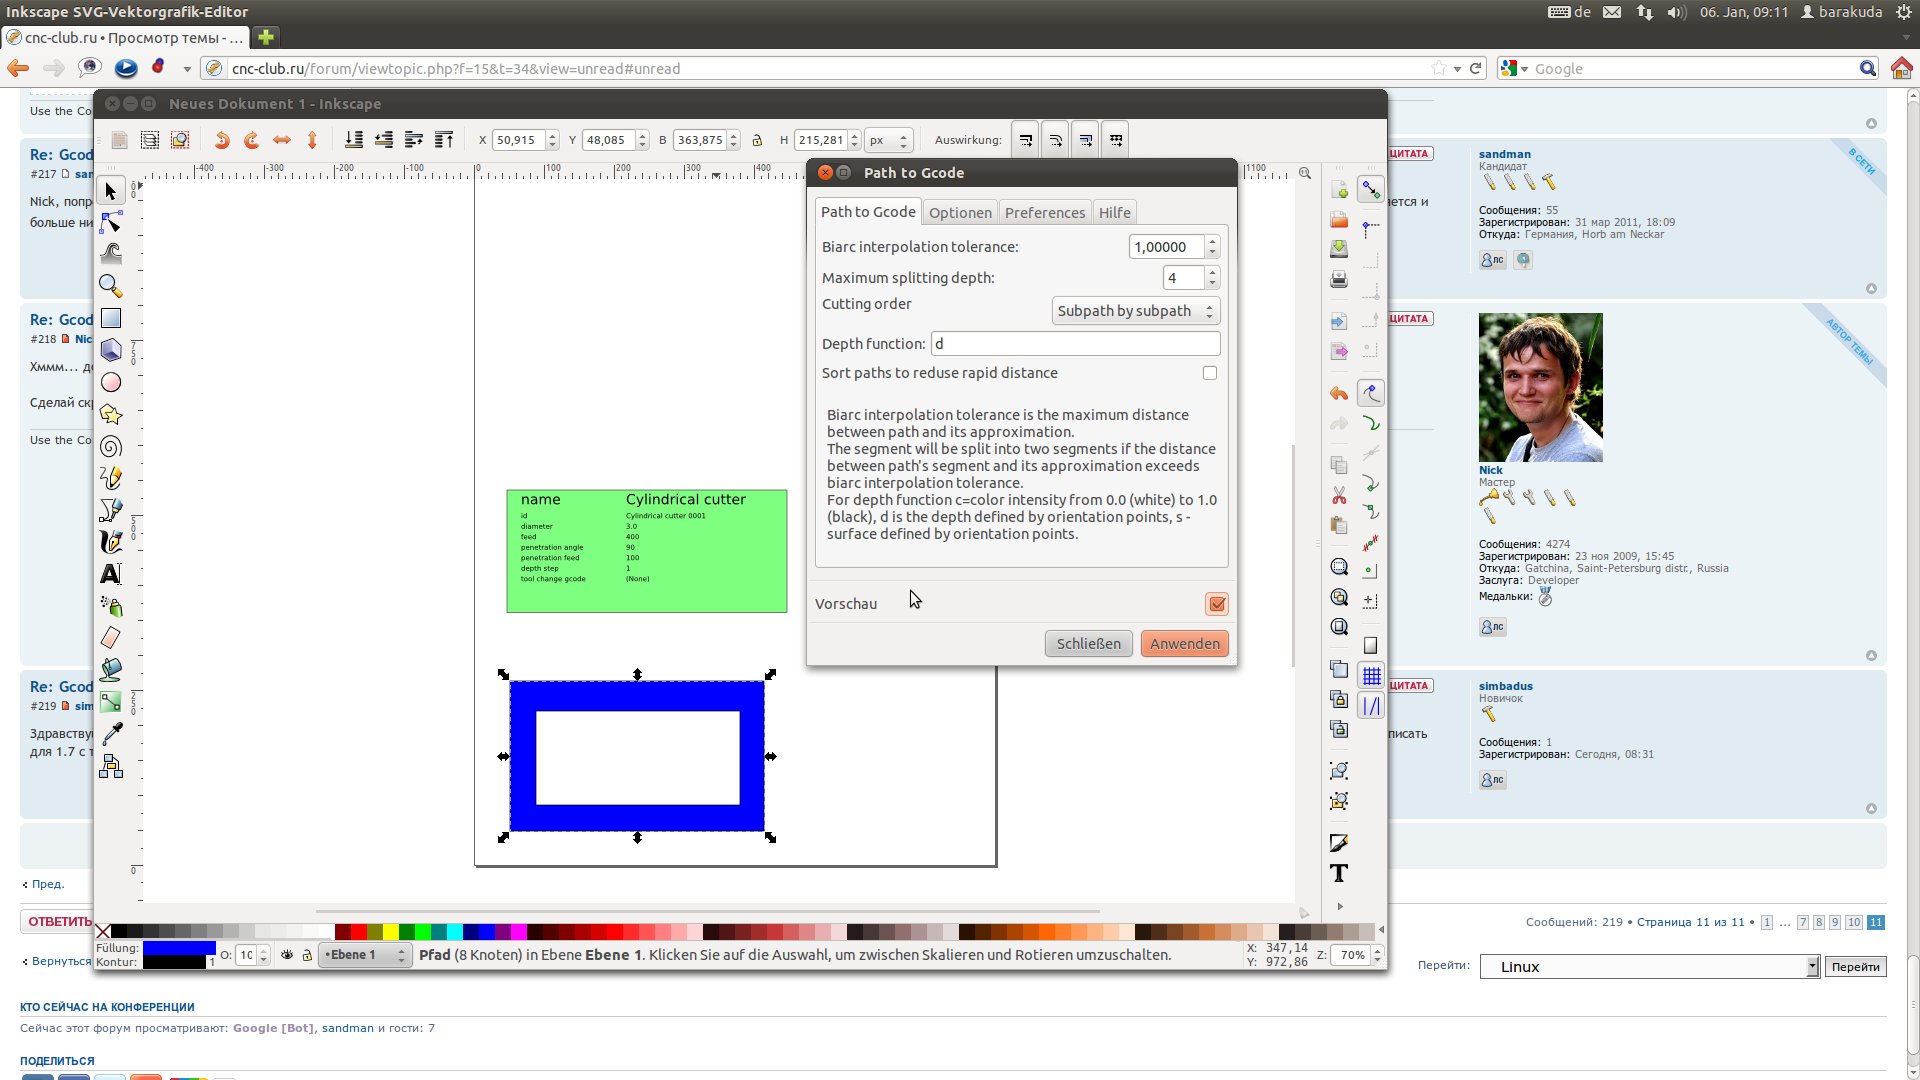Open the Preferences tab
The width and height of the screenshot is (1920, 1080).
click(1044, 213)
